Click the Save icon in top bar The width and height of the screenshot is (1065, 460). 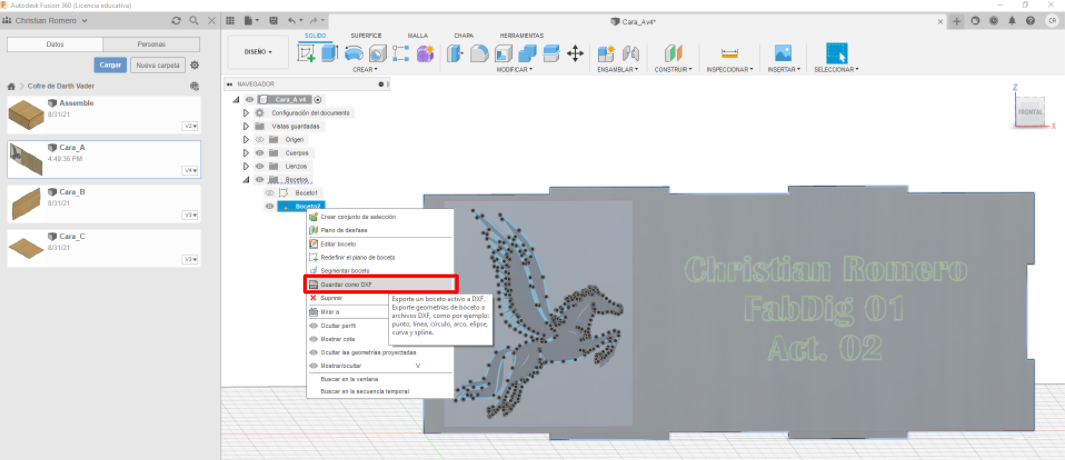pos(273,21)
